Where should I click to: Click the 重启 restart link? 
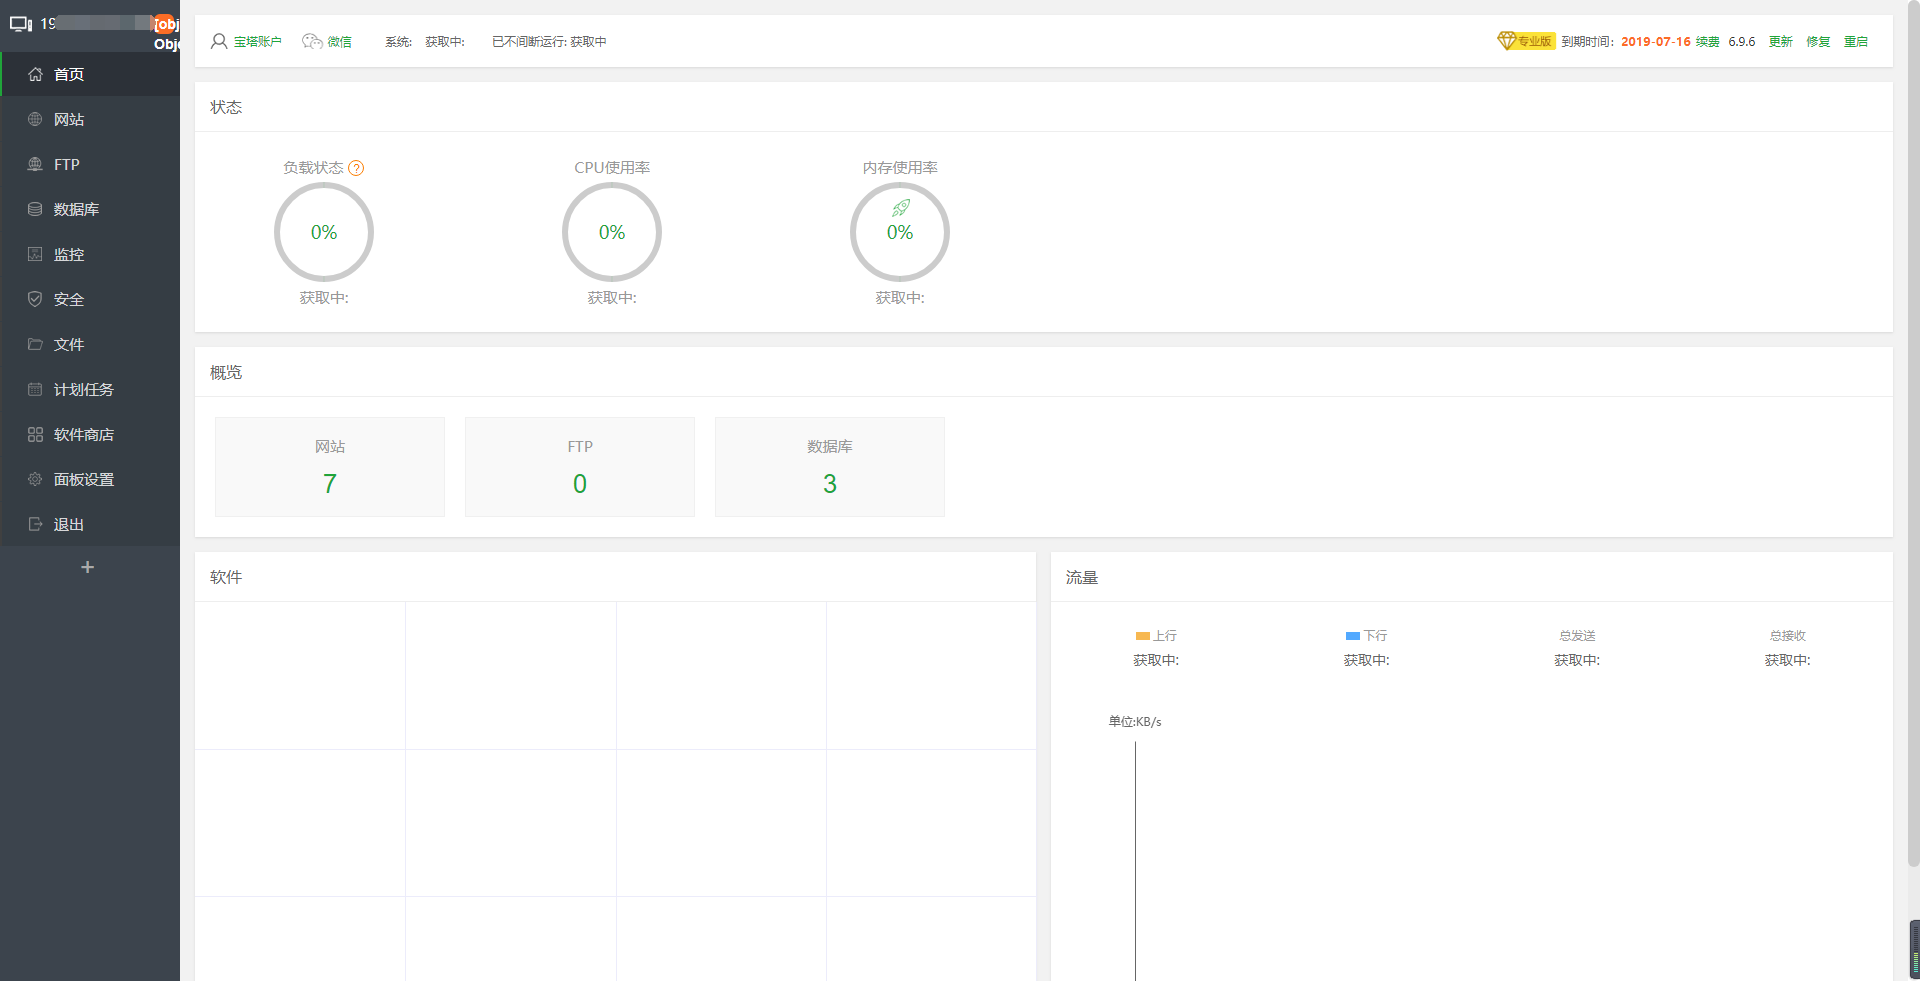(x=1855, y=42)
